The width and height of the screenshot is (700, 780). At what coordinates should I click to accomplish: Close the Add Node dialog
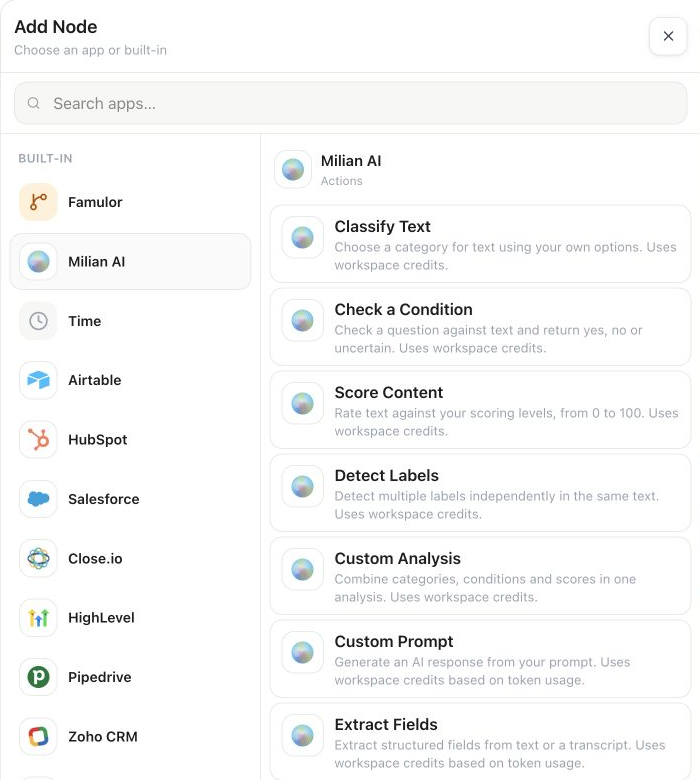tap(668, 36)
